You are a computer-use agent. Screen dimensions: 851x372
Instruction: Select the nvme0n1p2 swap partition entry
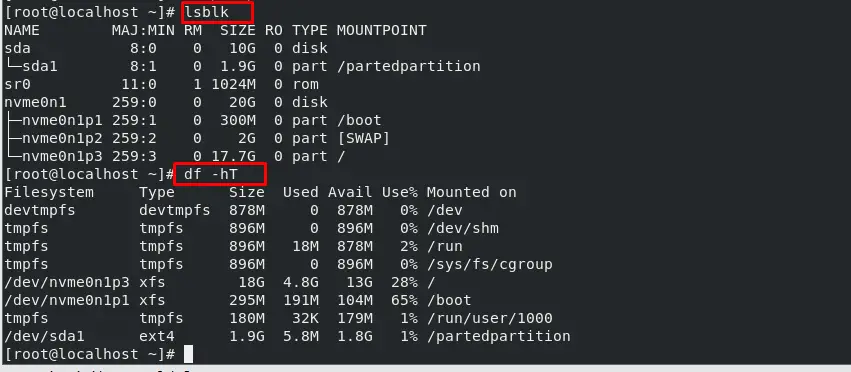click(62, 138)
